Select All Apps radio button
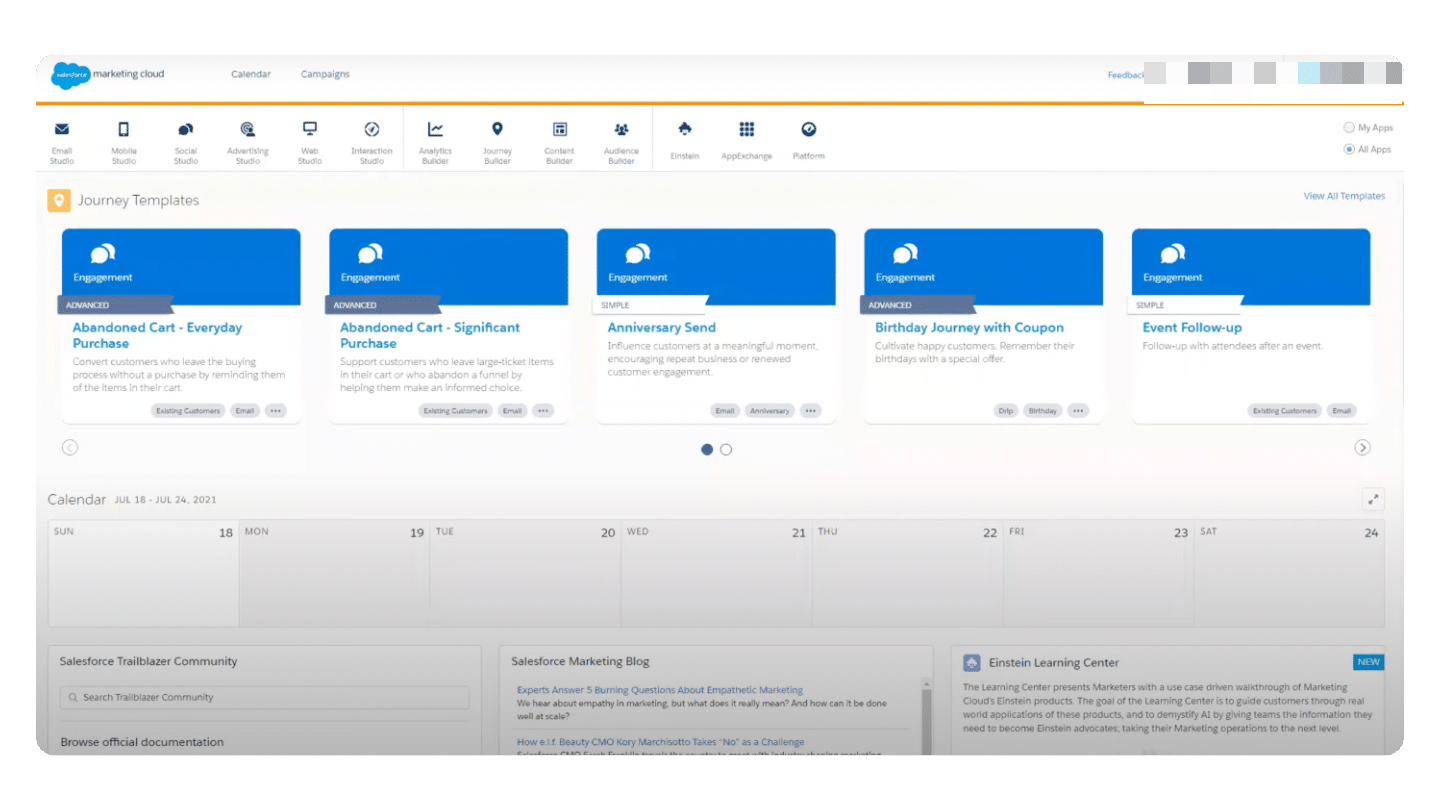This screenshot has width=1440, height=810. pos(1349,149)
